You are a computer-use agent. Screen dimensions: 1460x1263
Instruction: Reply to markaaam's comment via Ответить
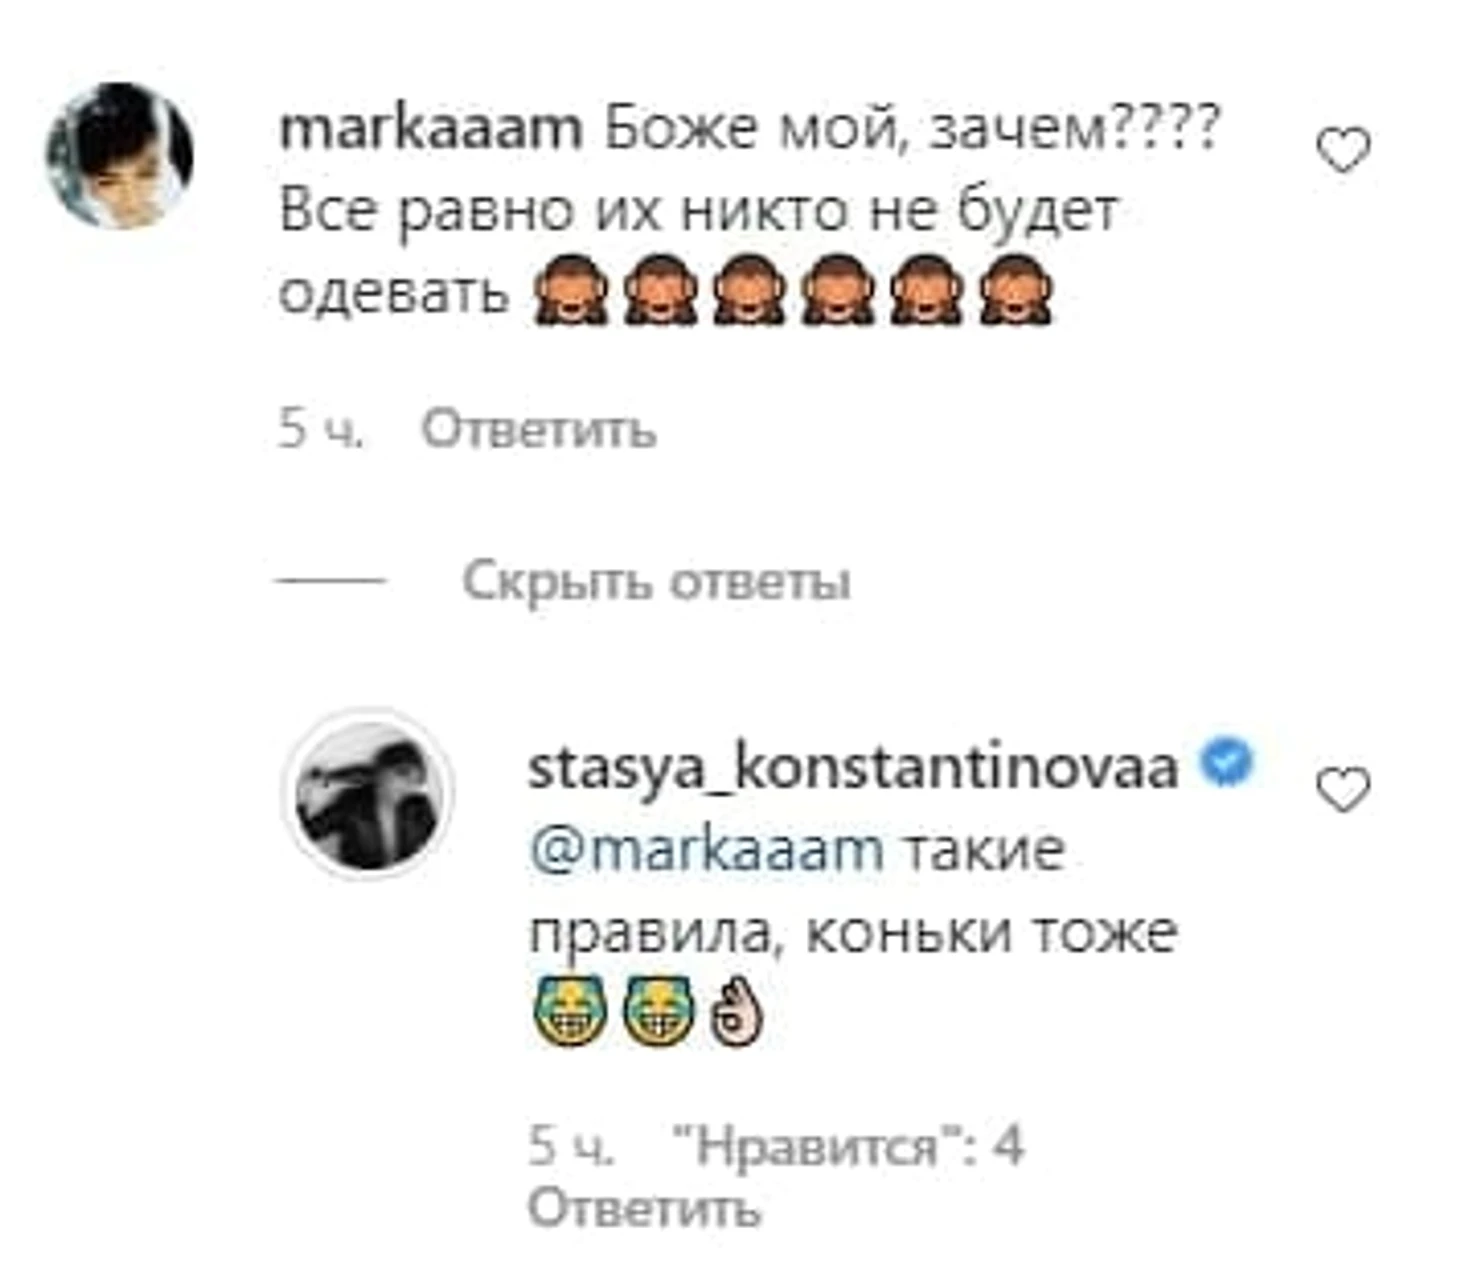538,430
